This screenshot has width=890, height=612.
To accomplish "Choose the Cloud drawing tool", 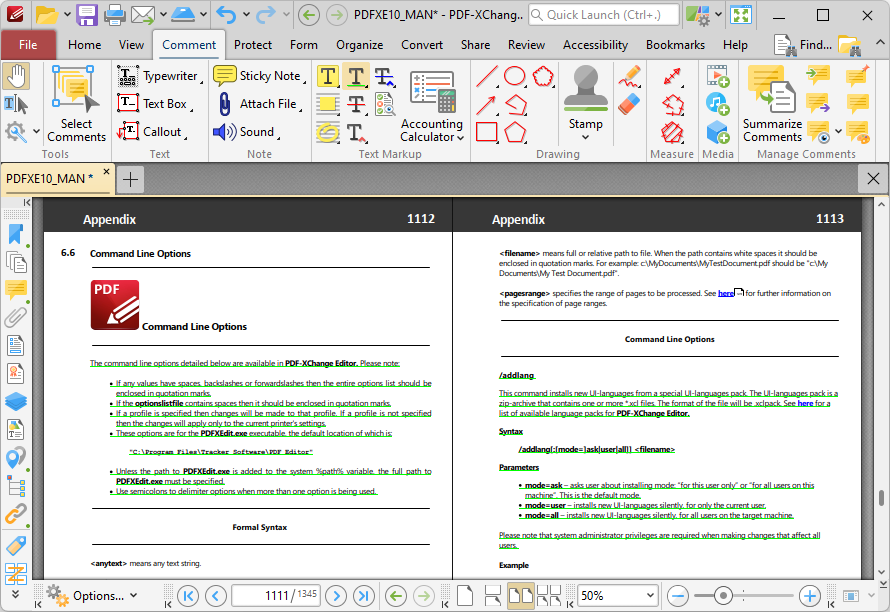I will 543,76.
